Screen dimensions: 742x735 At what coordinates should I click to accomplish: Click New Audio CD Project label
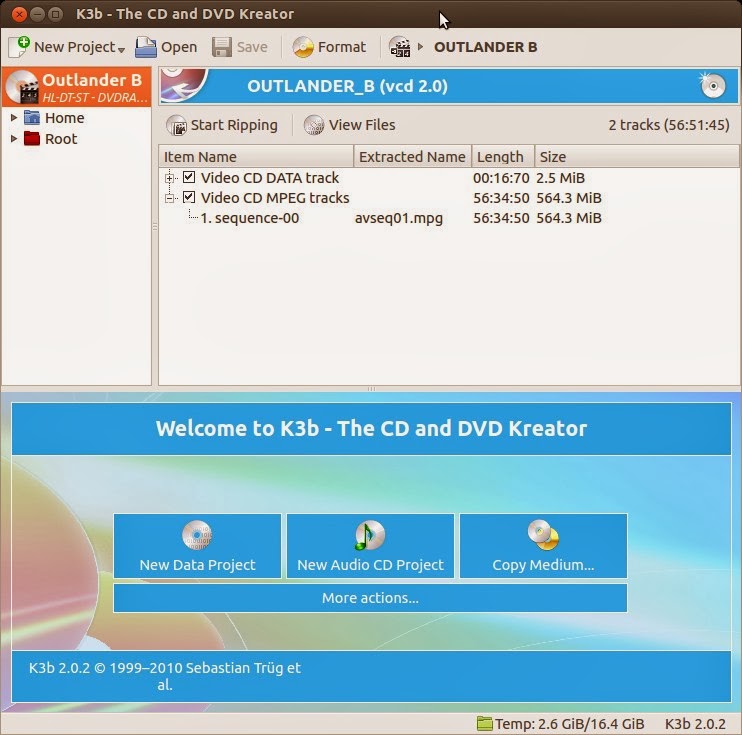371,565
